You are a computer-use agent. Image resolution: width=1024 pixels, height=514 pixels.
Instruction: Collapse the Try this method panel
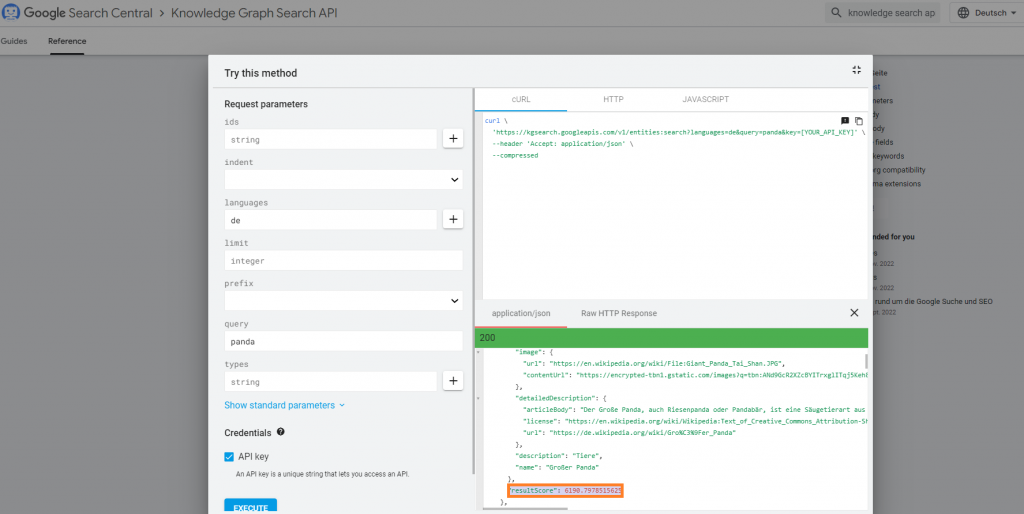[x=856, y=70]
